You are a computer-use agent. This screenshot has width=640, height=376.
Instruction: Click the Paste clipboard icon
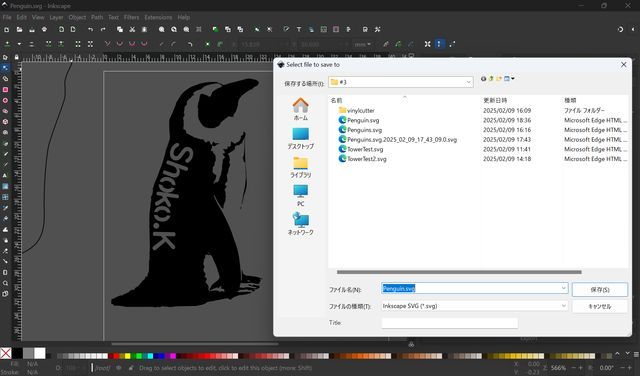click(144, 29)
